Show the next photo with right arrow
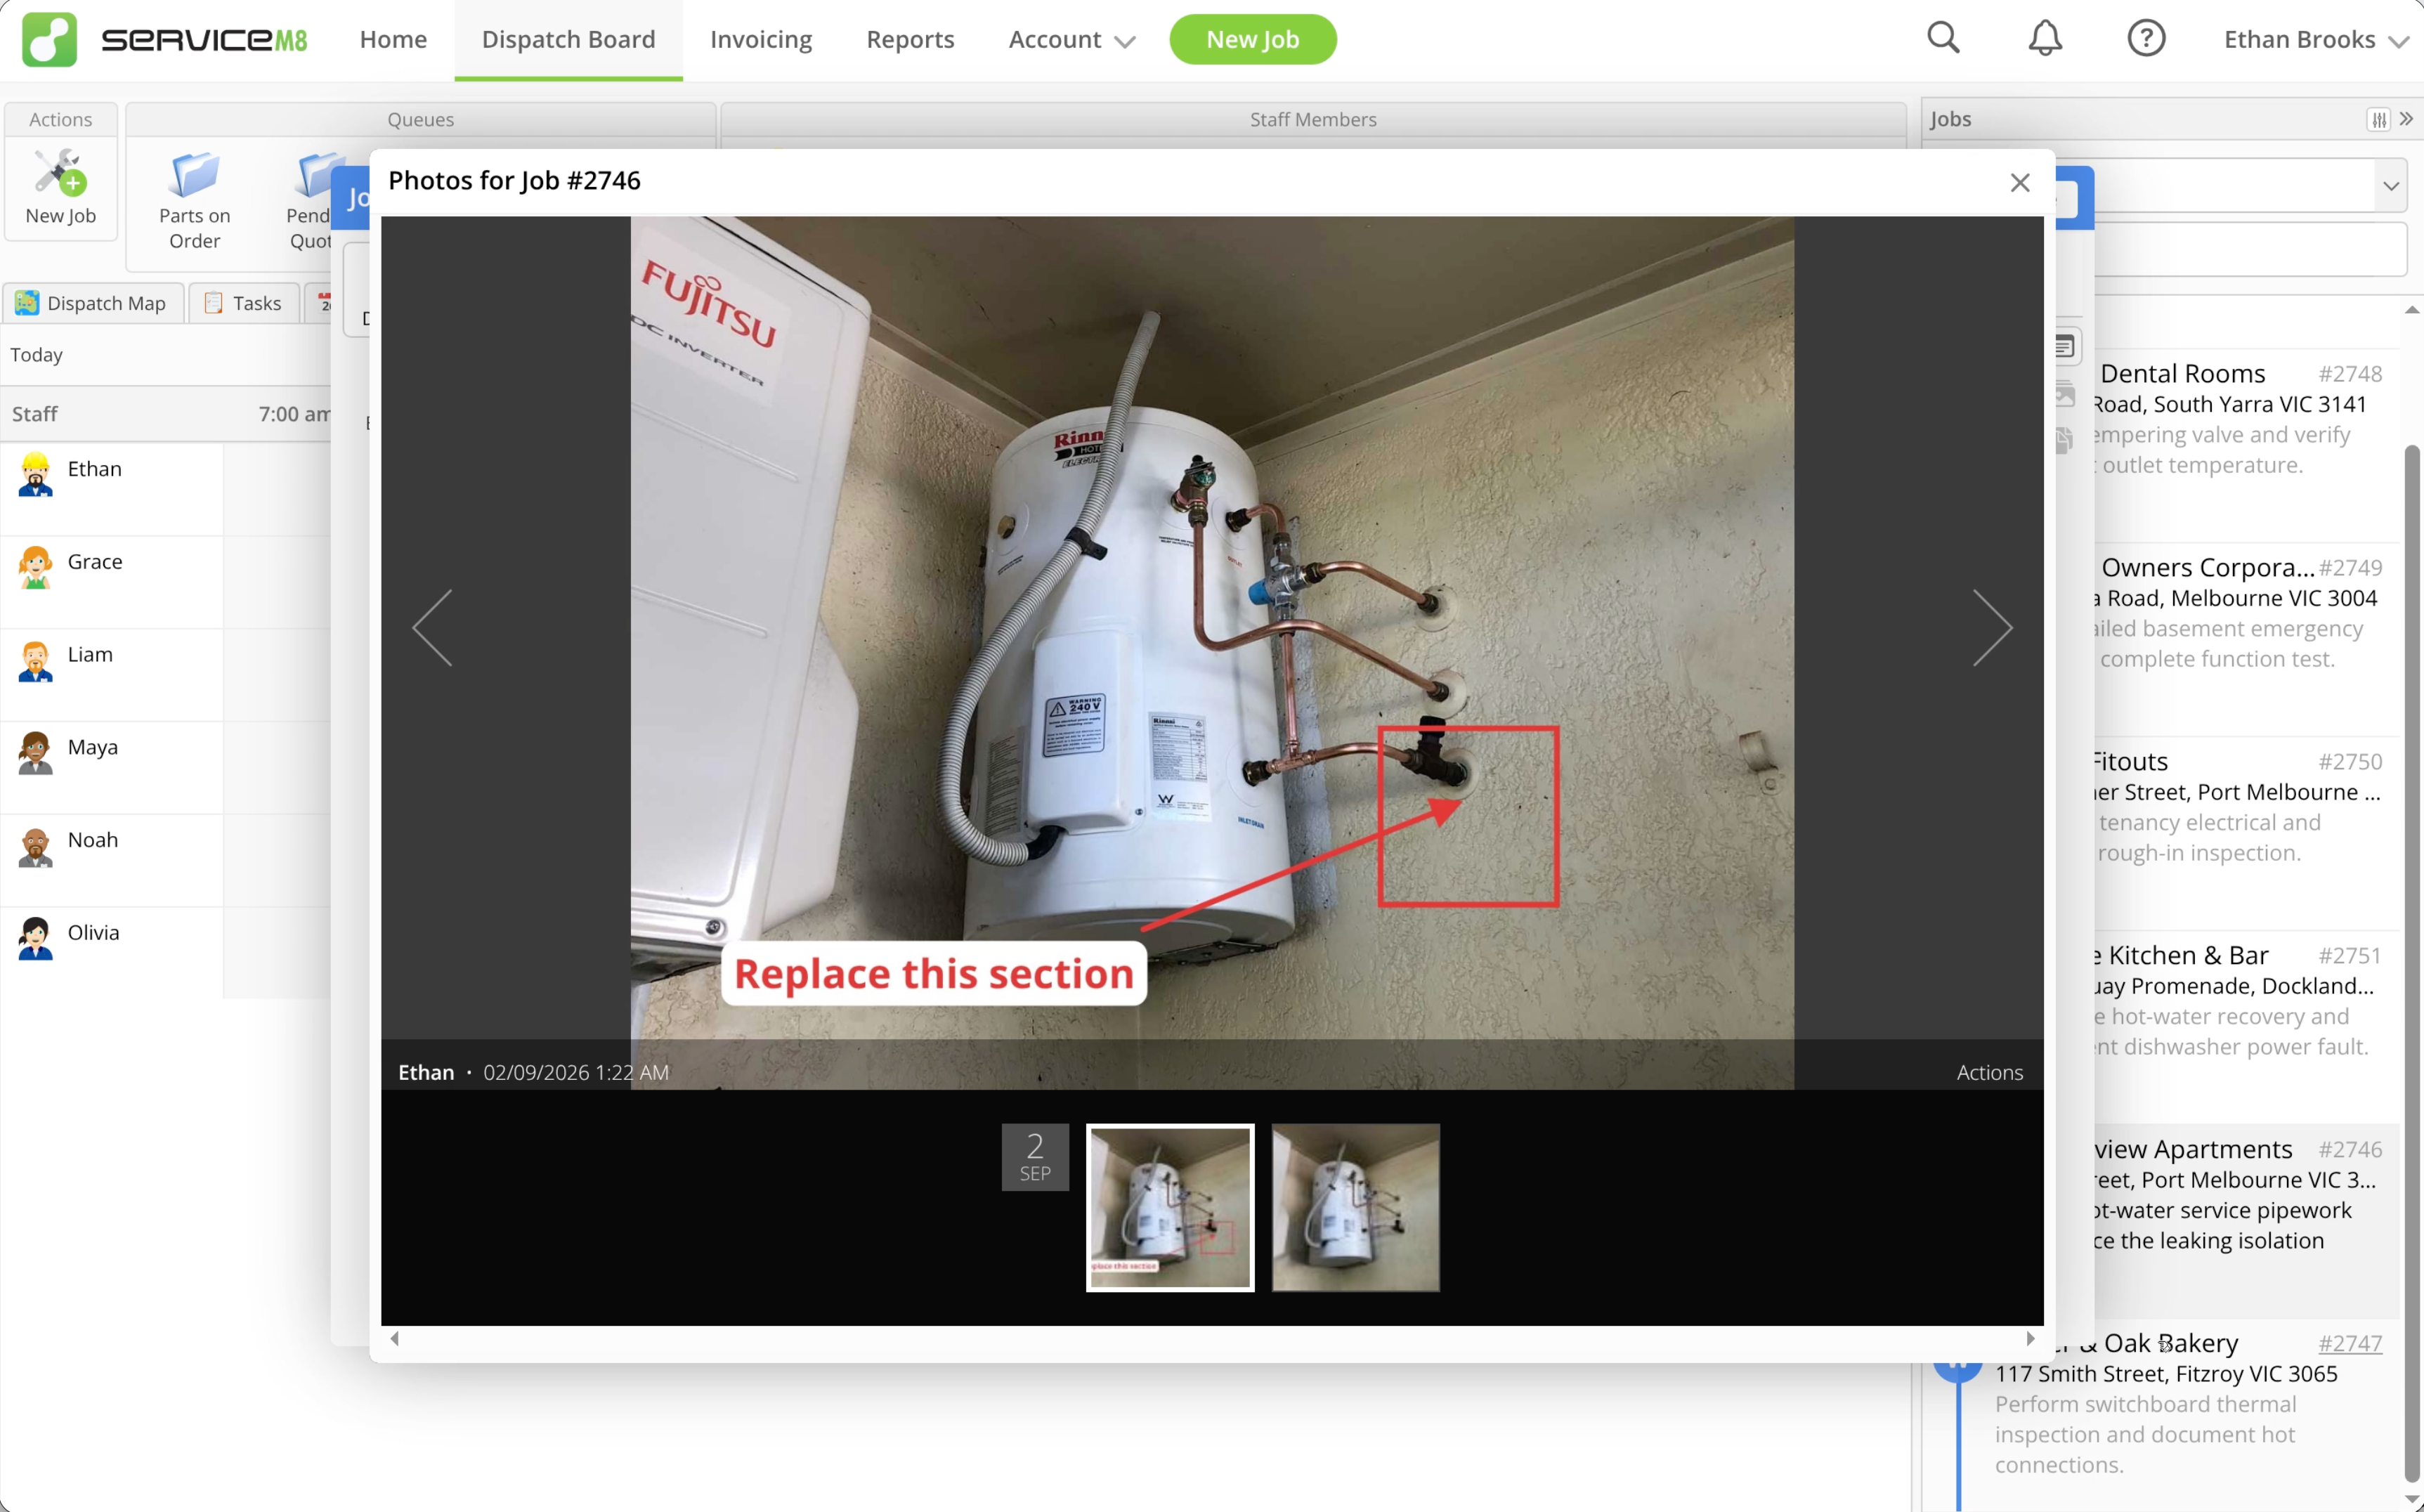Image resolution: width=2424 pixels, height=1512 pixels. tap(1992, 627)
